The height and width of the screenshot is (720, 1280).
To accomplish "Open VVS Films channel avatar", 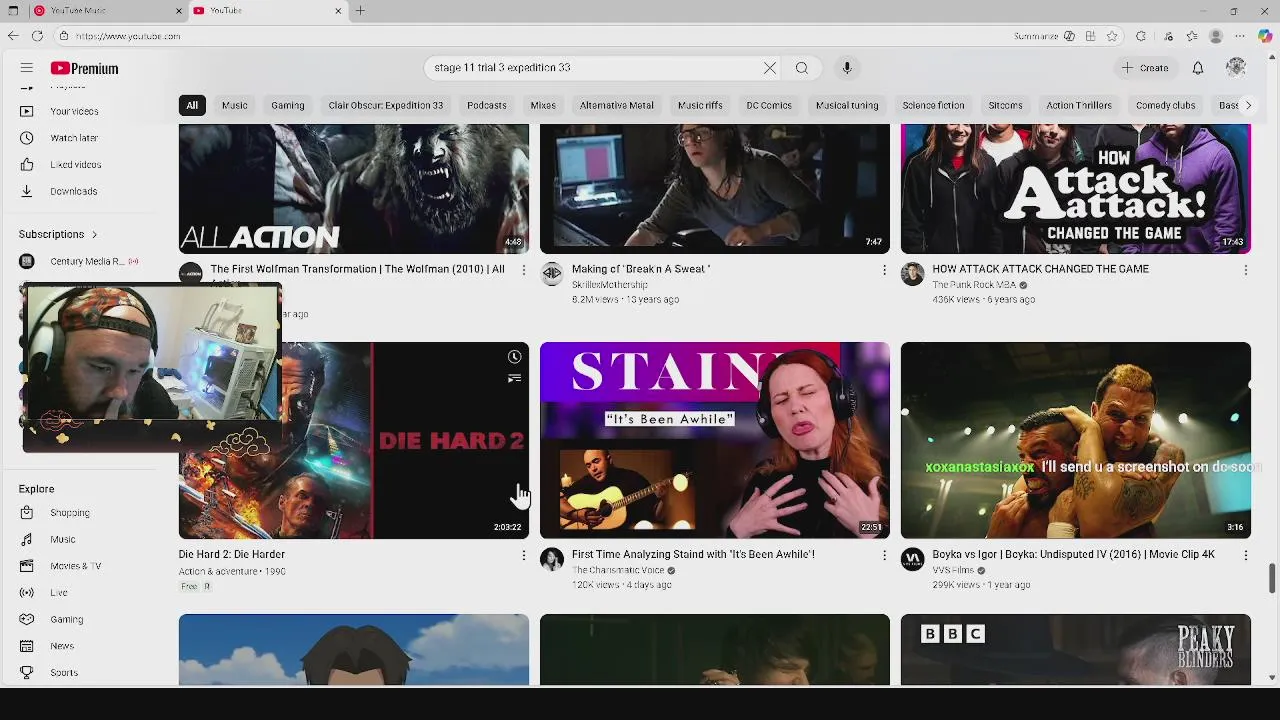I will [912, 559].
